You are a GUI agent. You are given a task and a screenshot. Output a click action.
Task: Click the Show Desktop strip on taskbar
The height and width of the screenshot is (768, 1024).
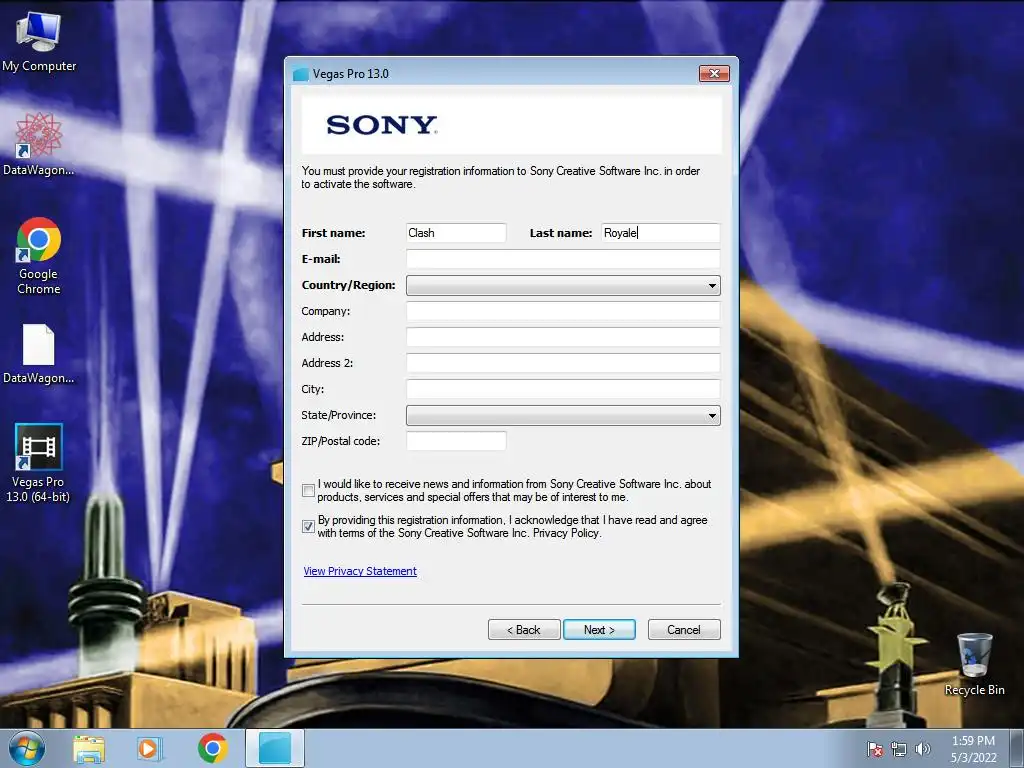coord(1017,748)
